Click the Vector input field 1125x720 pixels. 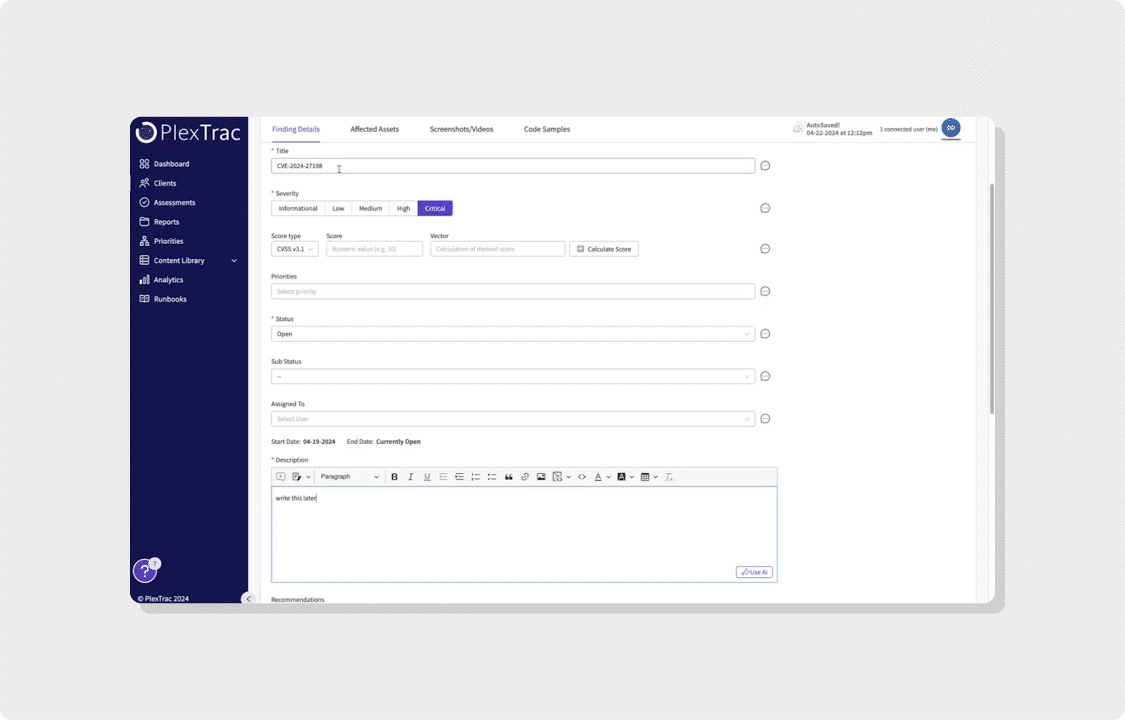point(498,249)
